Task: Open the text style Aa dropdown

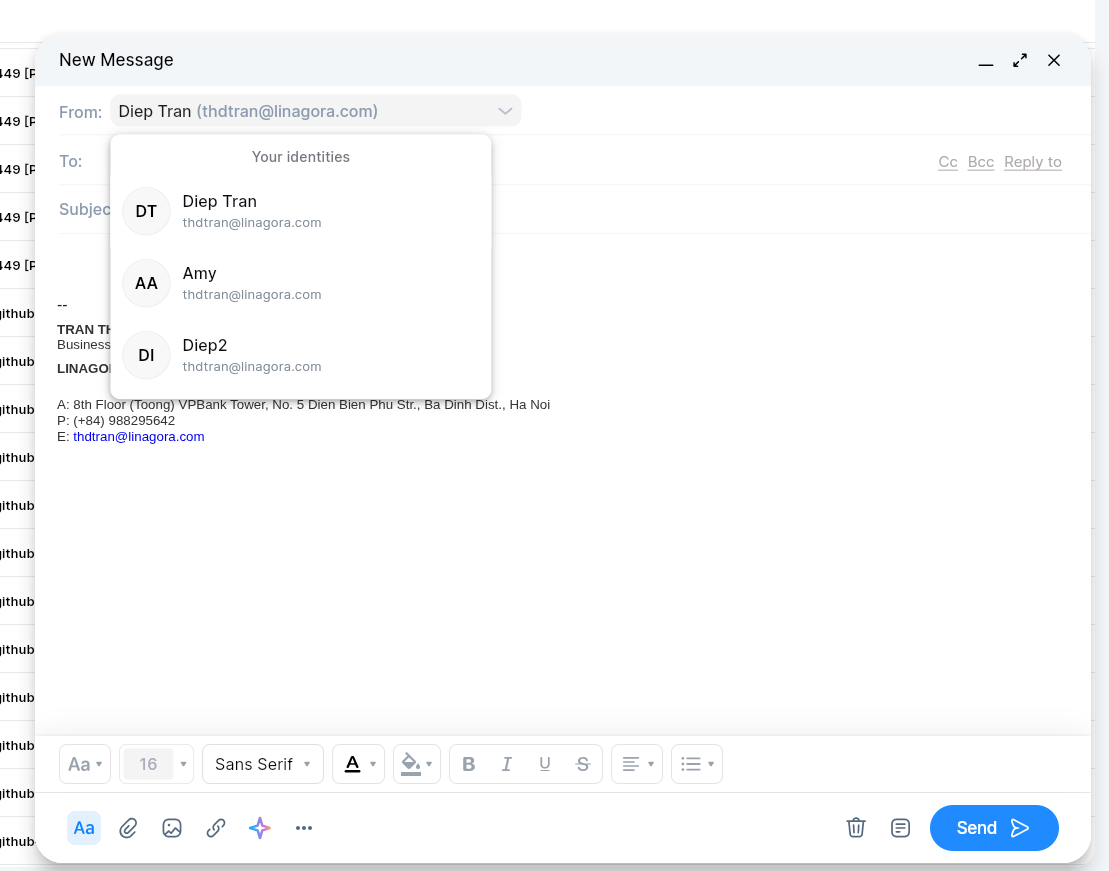Action: 85,764
